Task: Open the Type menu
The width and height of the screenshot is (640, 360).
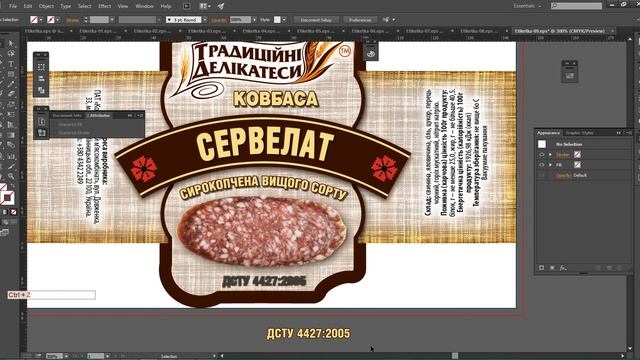Action: (65, 6)
